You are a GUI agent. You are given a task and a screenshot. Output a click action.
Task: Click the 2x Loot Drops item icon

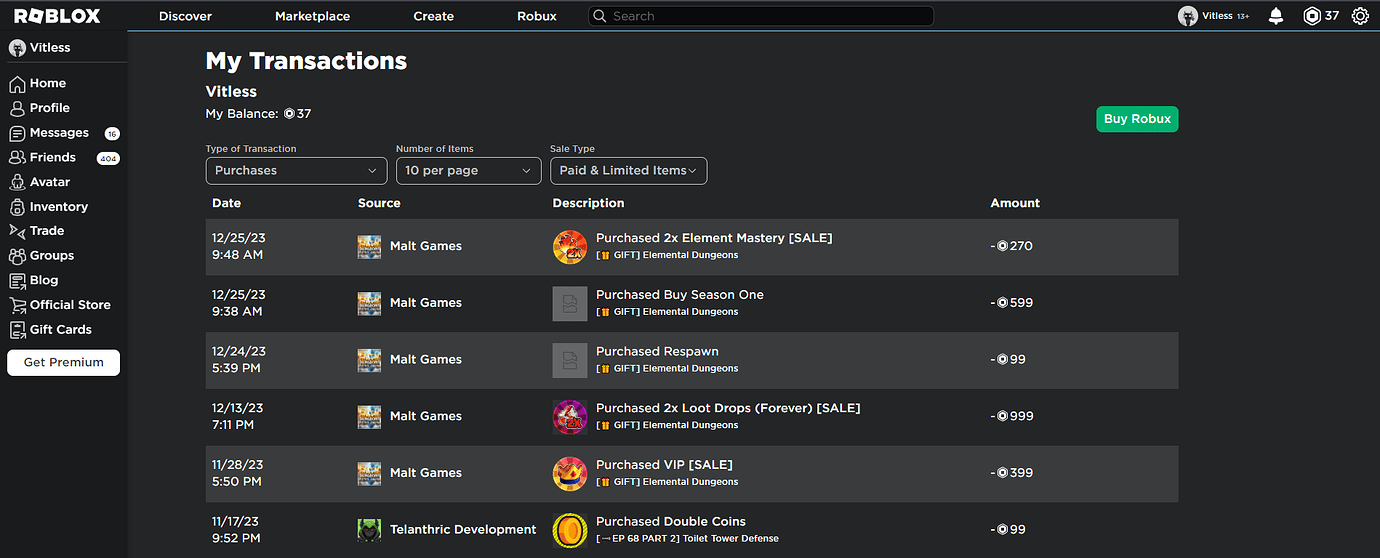tap(570, 417)
